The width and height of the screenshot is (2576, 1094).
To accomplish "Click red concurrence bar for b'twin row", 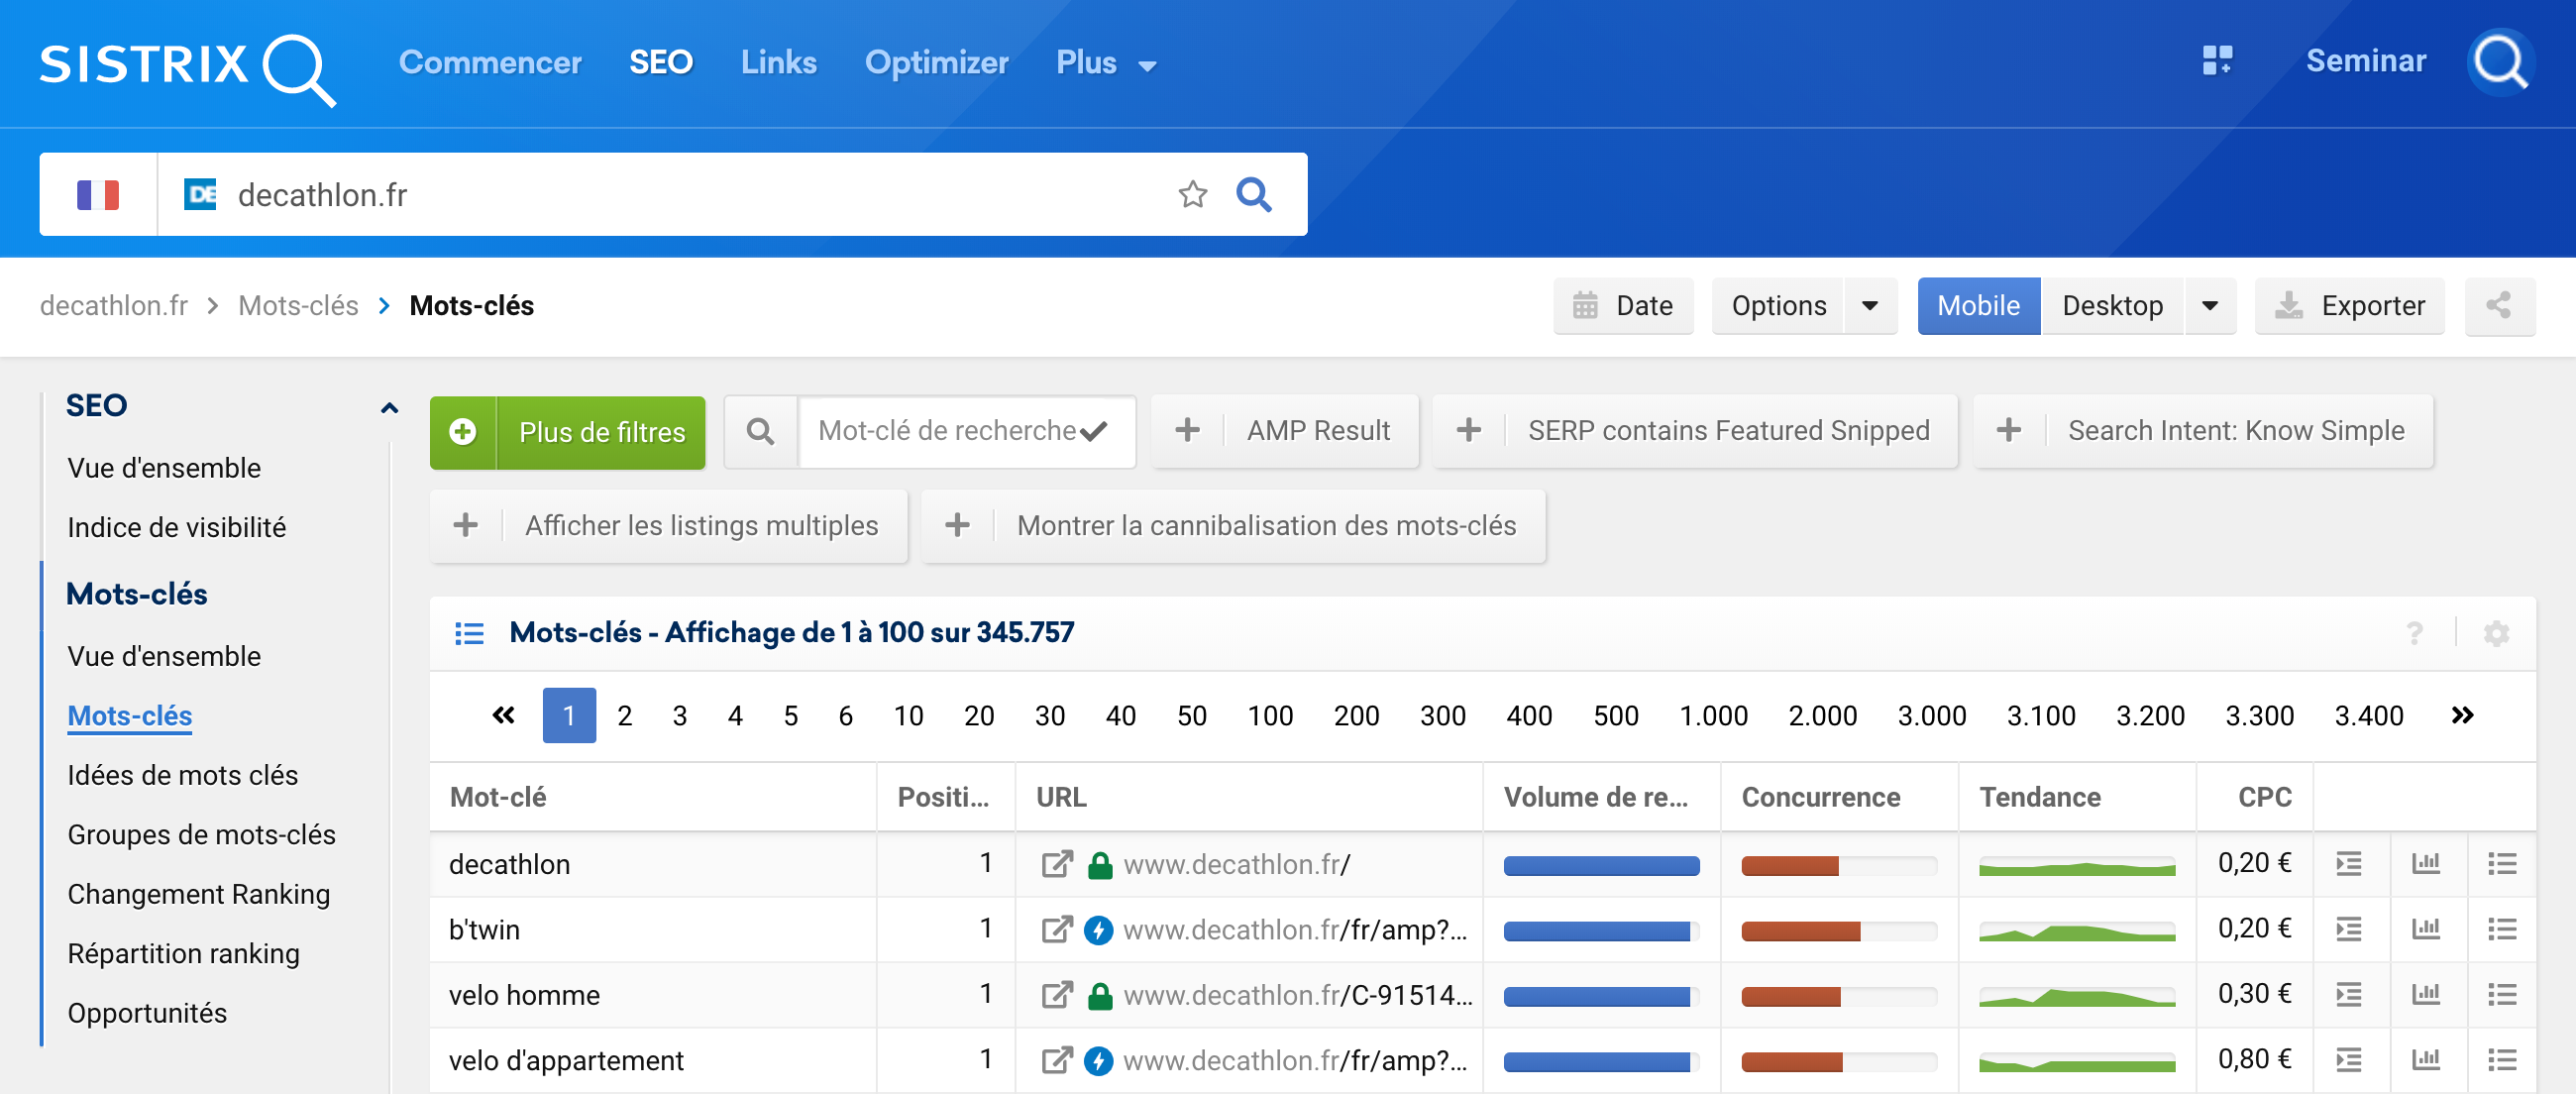I will point(1799,931).
